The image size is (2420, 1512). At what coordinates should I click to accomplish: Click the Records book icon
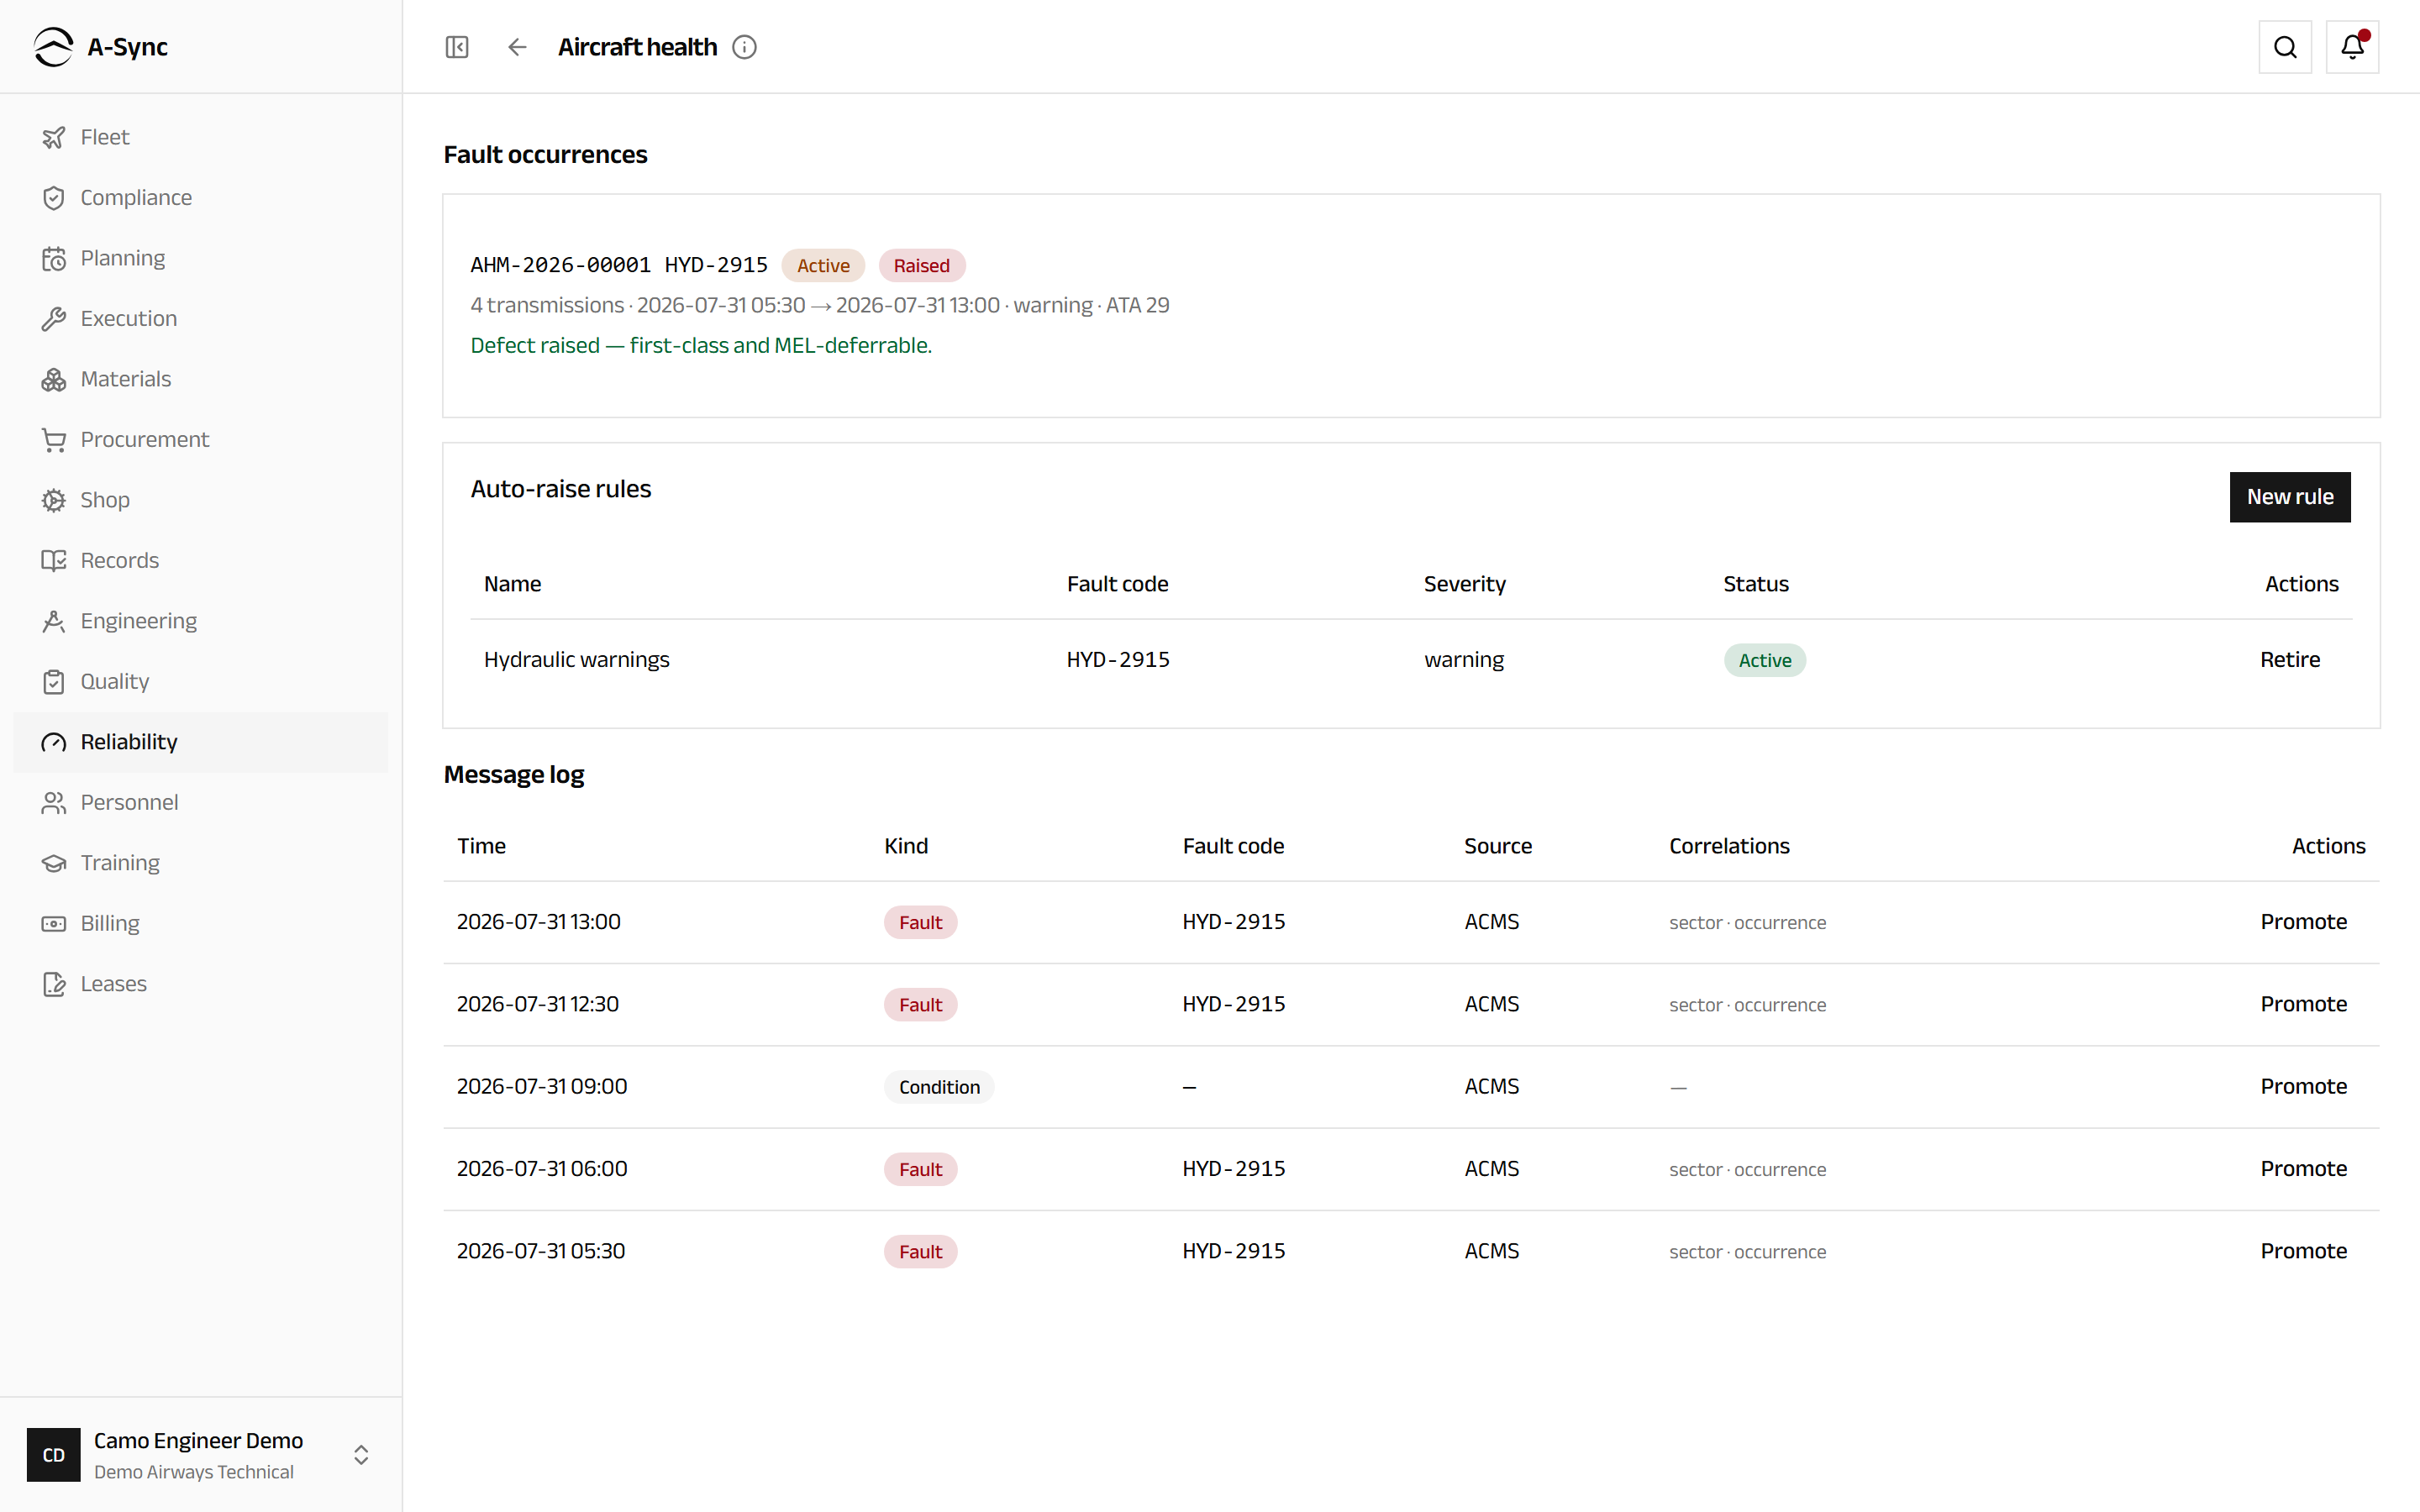[x=54, y=561]
